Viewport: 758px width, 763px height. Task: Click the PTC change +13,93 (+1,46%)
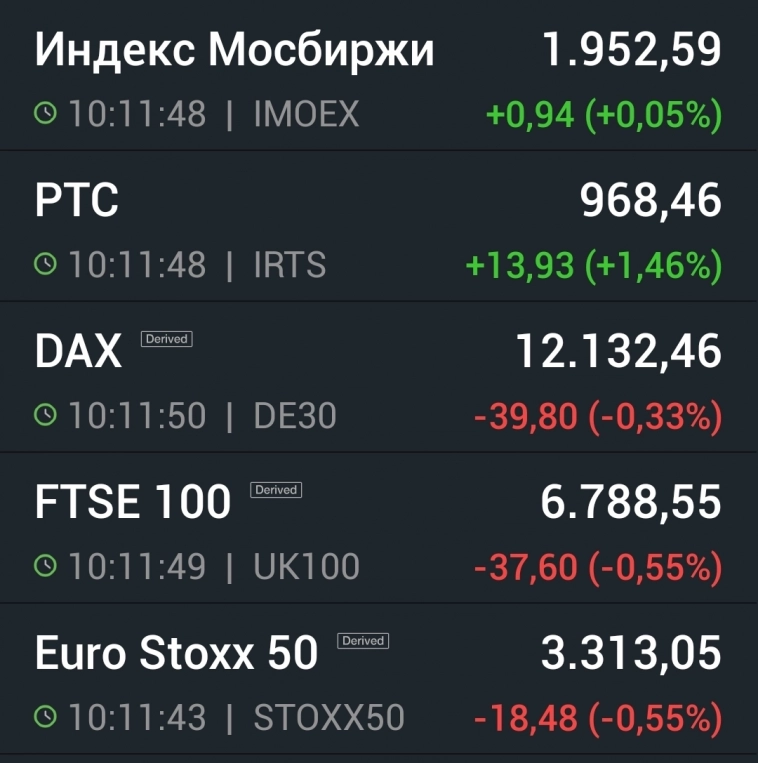pos(593,266)
